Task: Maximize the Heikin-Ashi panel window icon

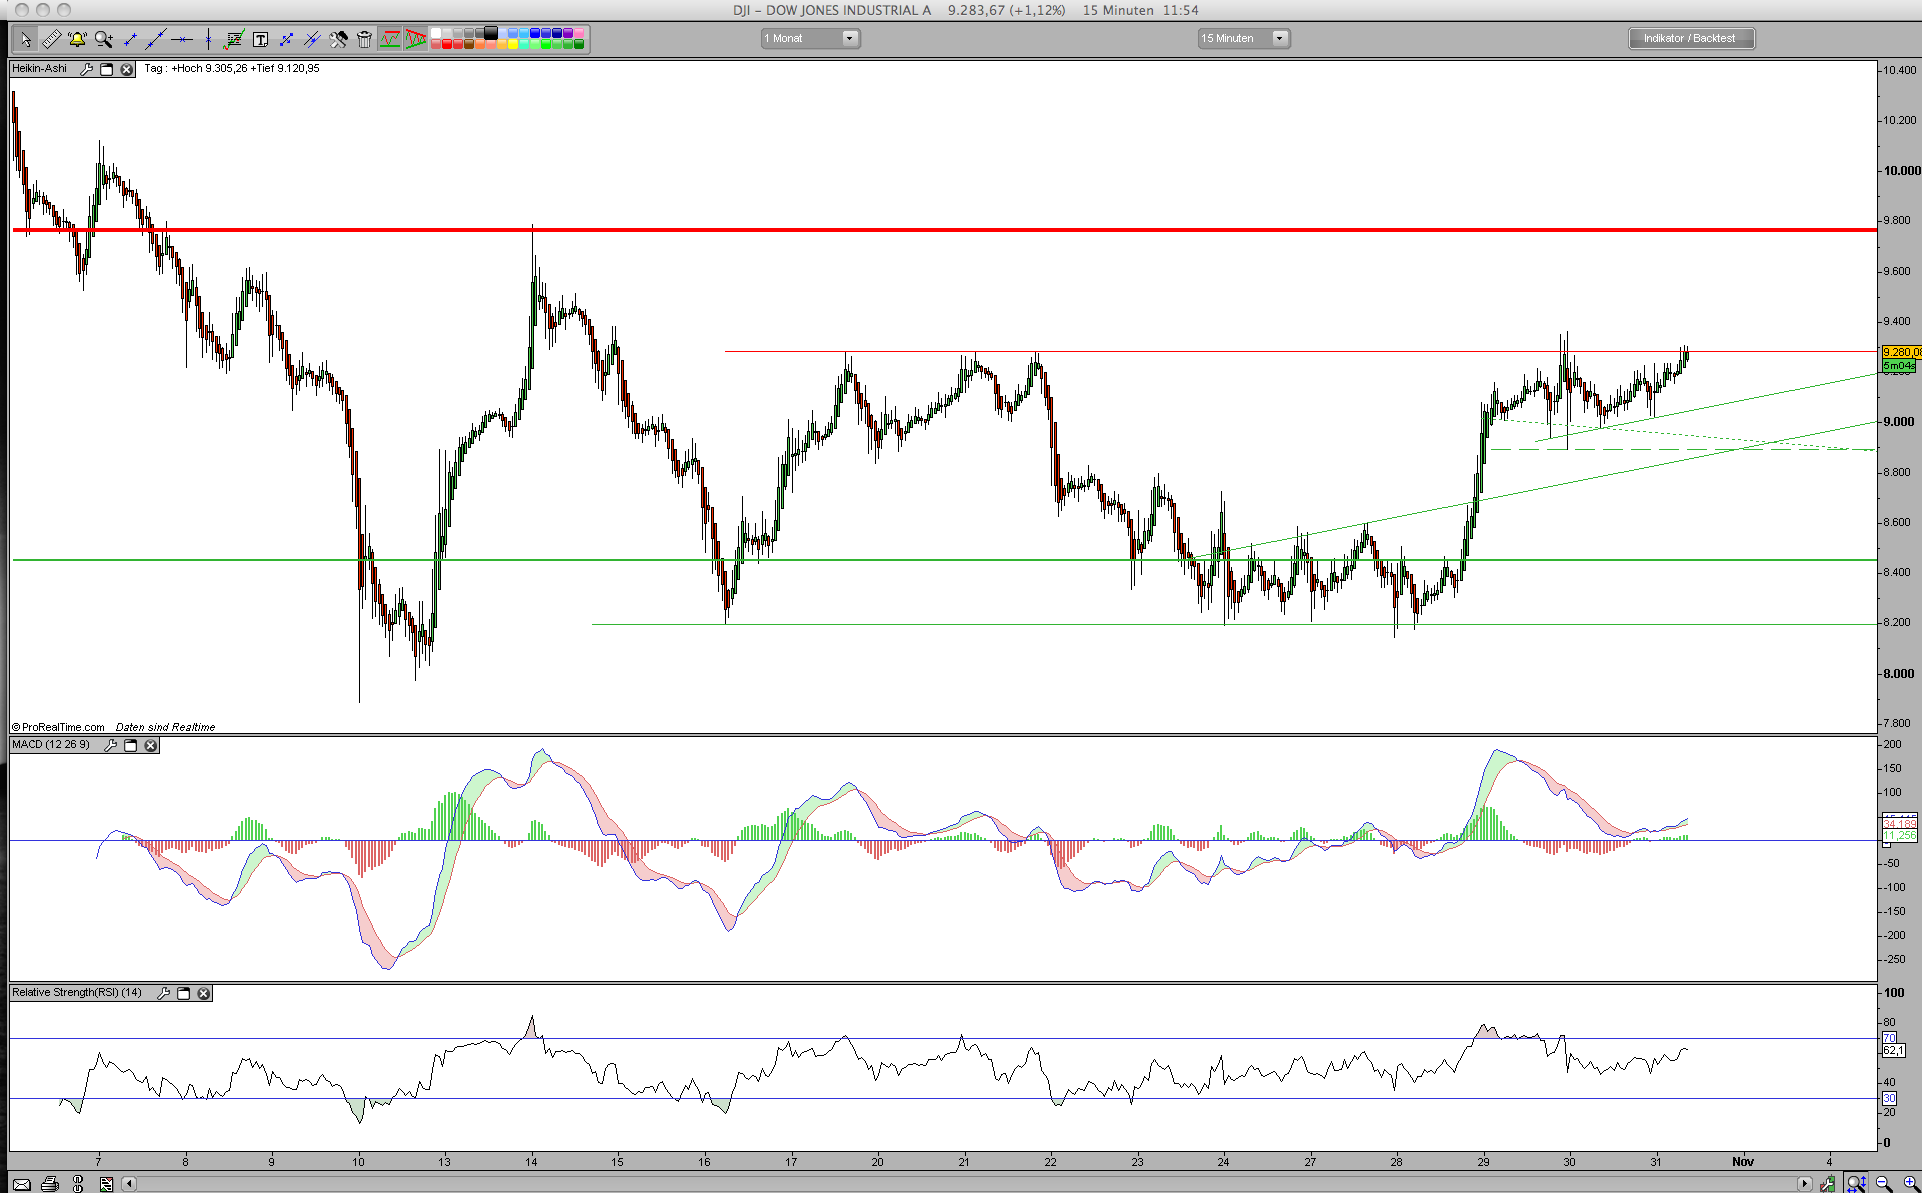Action: [x=107, y=69]
